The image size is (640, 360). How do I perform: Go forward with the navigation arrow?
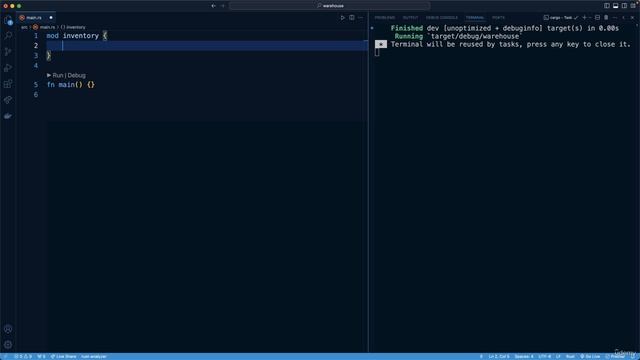pos(223,6)
